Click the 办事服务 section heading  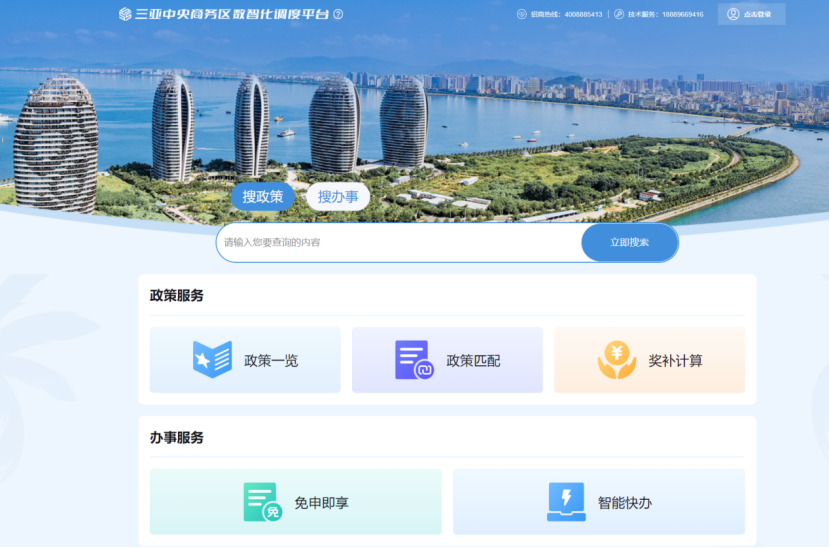tap(177, 438)
